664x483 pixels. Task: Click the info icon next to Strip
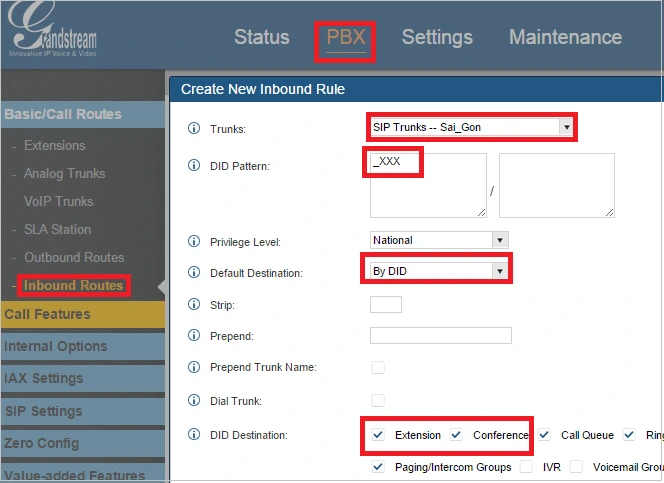(194, 305)
